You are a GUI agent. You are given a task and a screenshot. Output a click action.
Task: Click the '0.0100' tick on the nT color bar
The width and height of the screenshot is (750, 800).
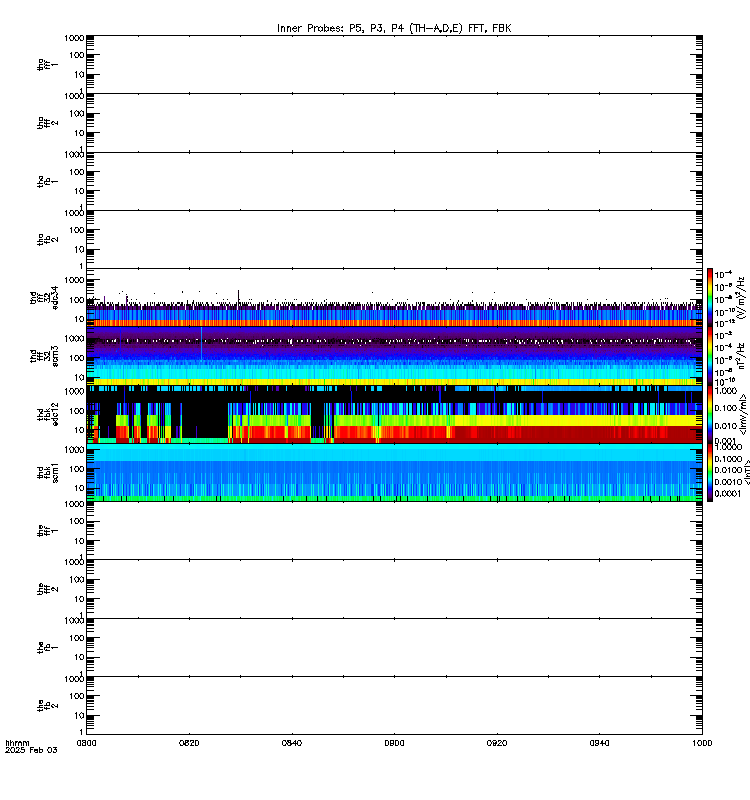point(728,470)
